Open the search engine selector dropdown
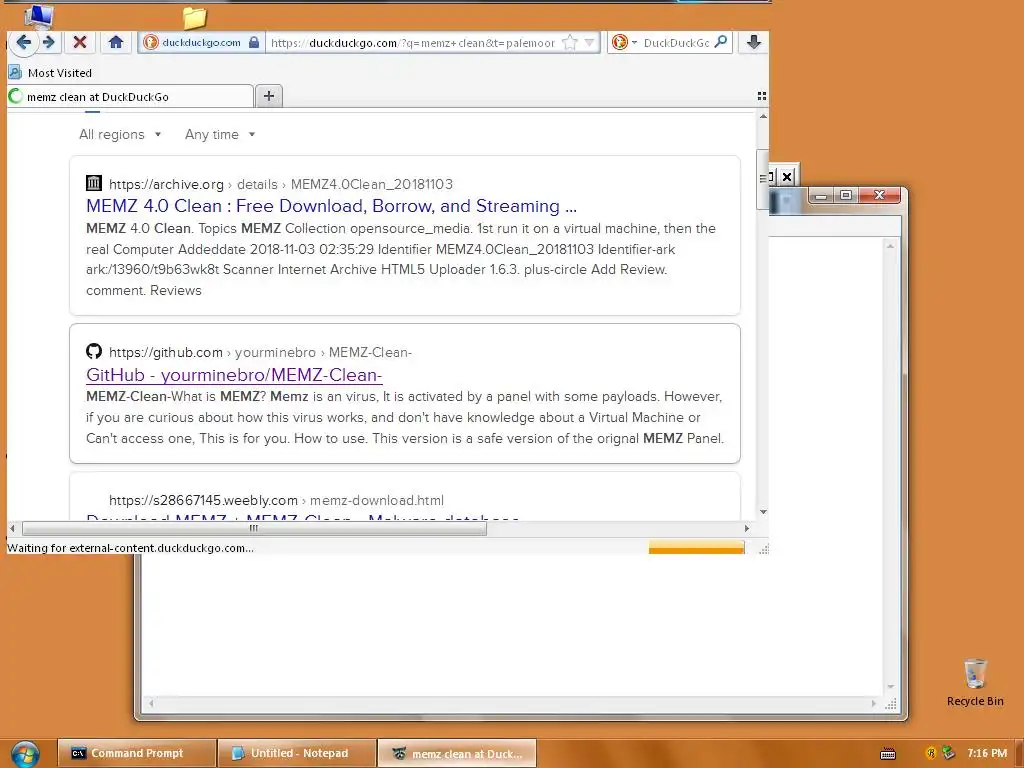 coord(624,42)
